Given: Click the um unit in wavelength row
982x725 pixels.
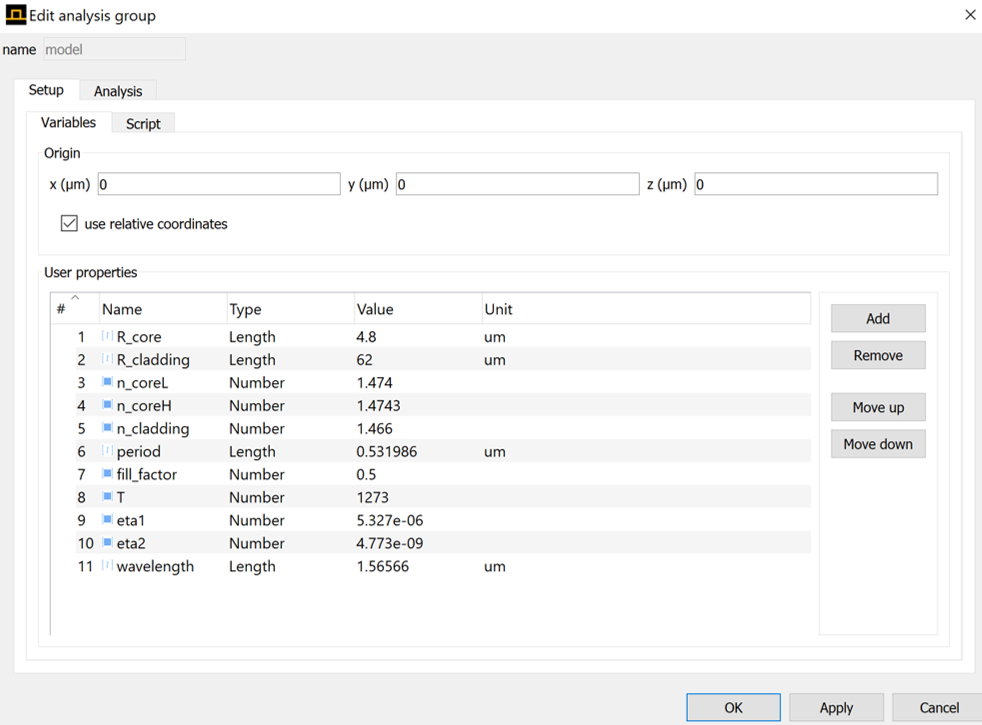Looking at the screenshot, I should [495, 567].
